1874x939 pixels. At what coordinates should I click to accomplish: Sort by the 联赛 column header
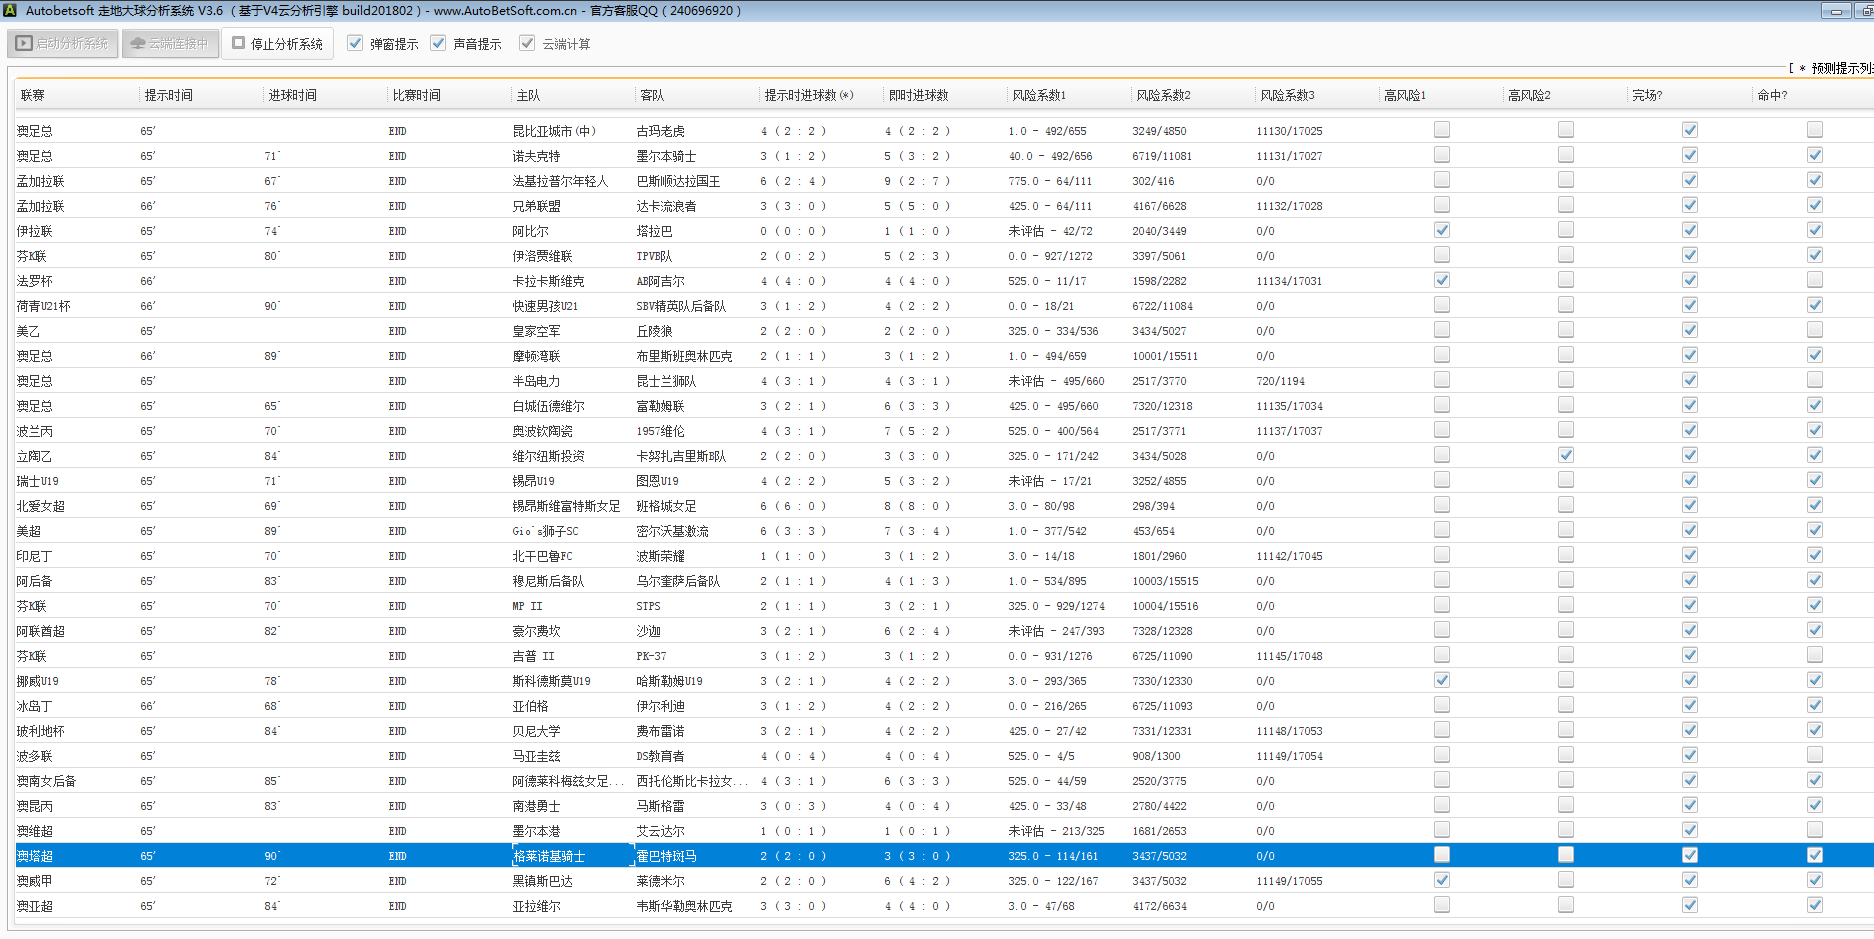[33, 95]
